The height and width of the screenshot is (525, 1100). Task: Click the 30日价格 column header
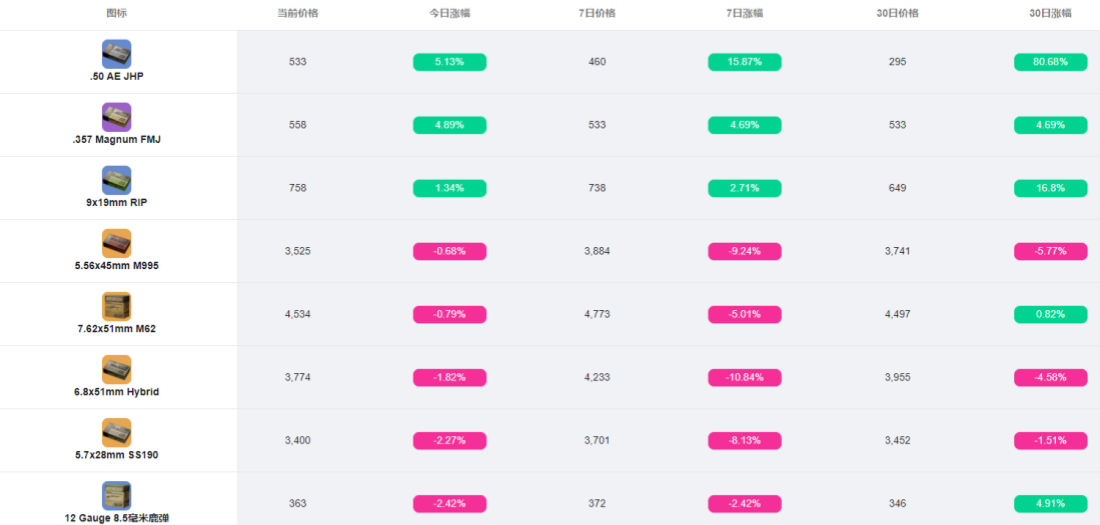pos(897,13)
